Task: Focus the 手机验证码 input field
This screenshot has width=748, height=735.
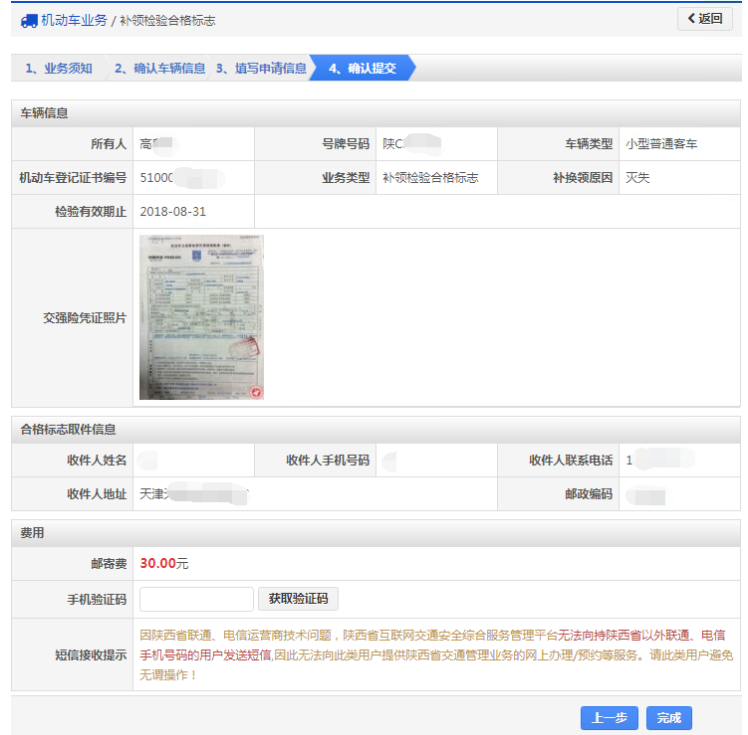Action: (x=196, y=599)
